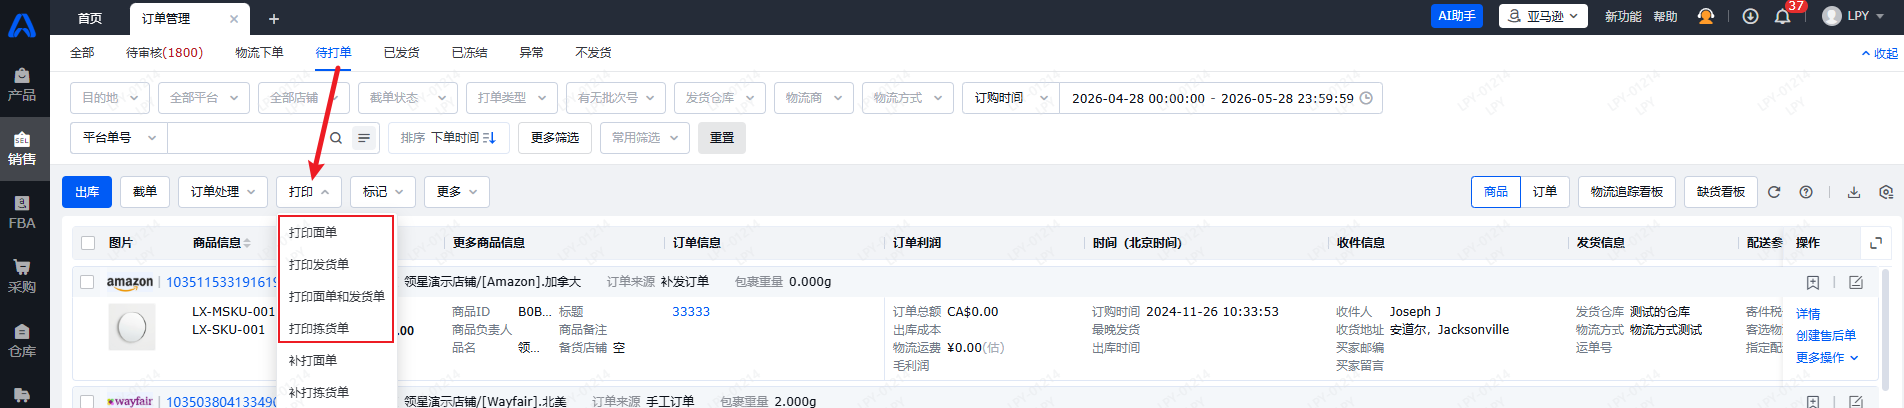Close the 订单管理 tab
The image size is (1904, 408).
pyautogui.click(x=234, y=19)
